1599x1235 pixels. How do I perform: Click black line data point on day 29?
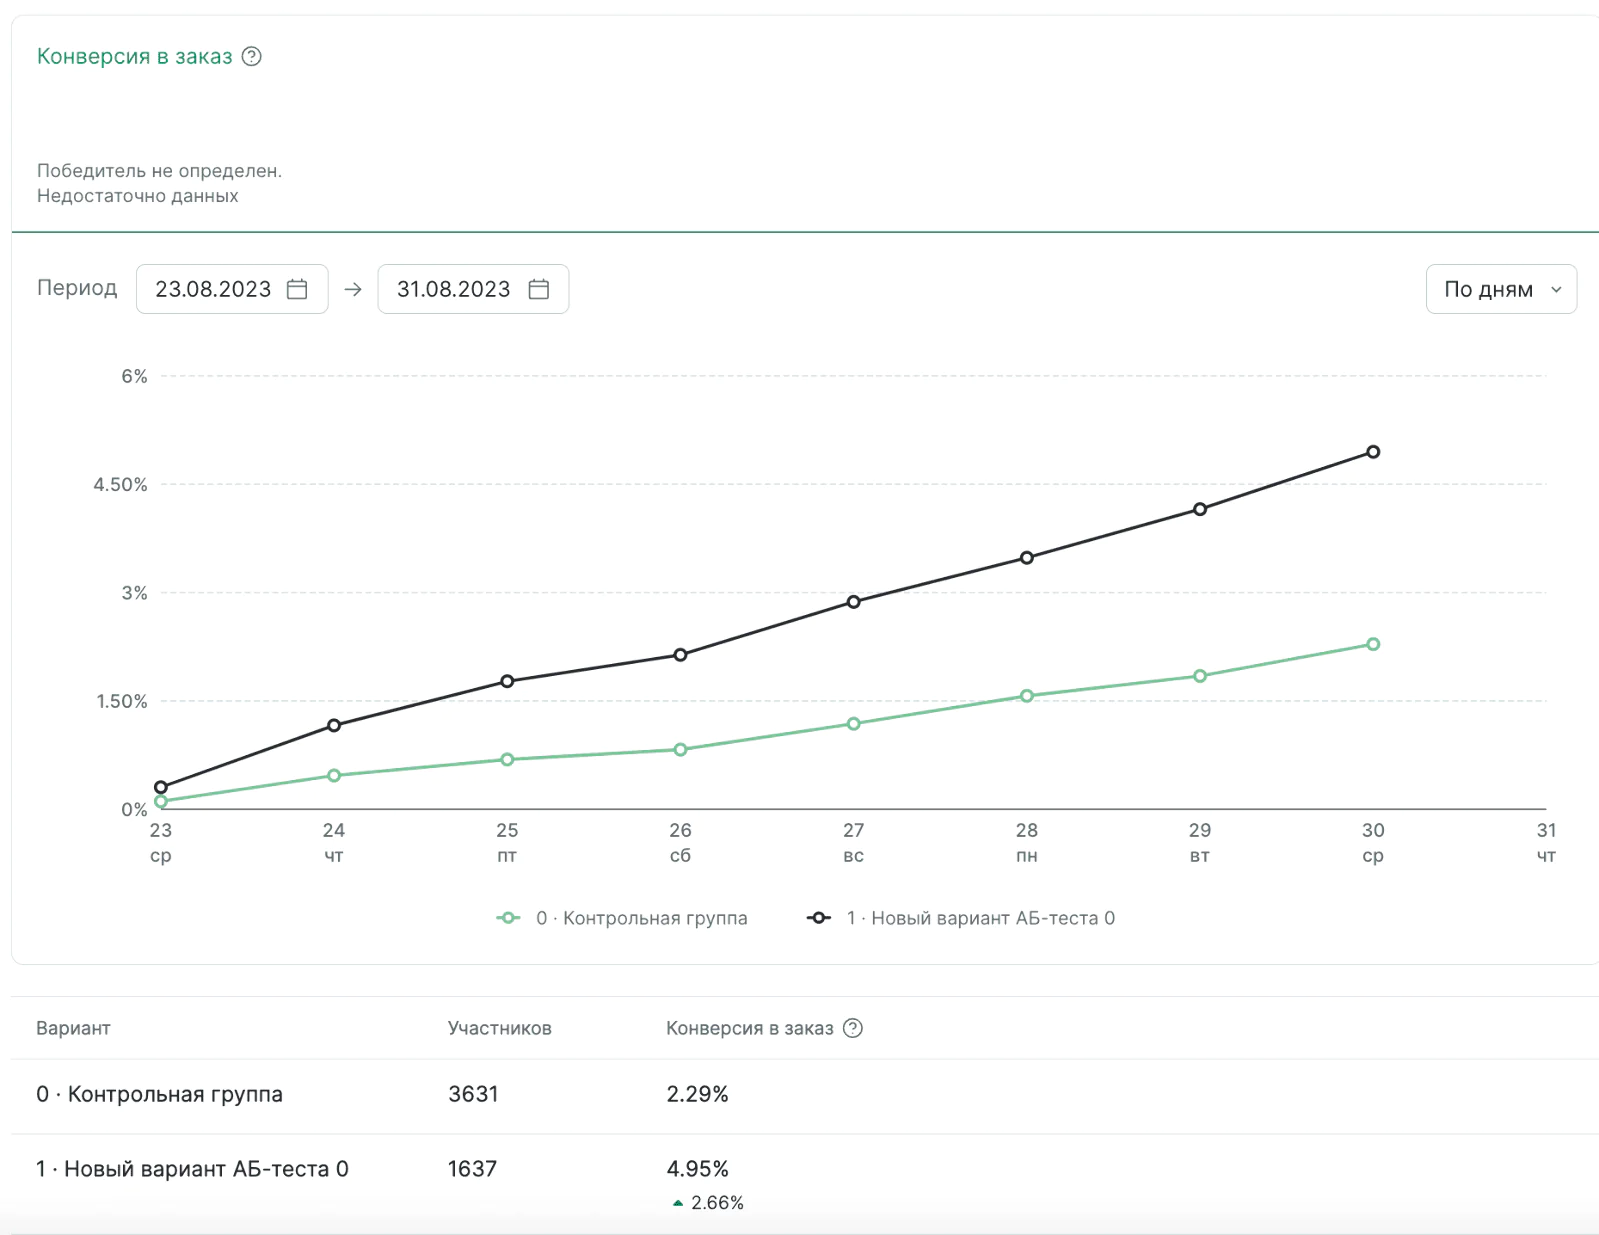pyautogui.click(x=1200, y=509)
